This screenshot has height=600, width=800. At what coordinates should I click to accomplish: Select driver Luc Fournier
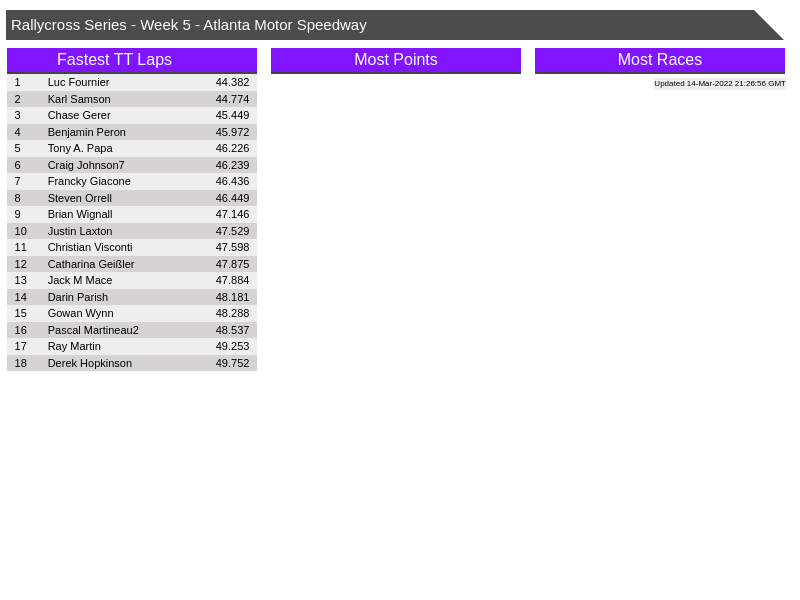[x=78, y=82]
